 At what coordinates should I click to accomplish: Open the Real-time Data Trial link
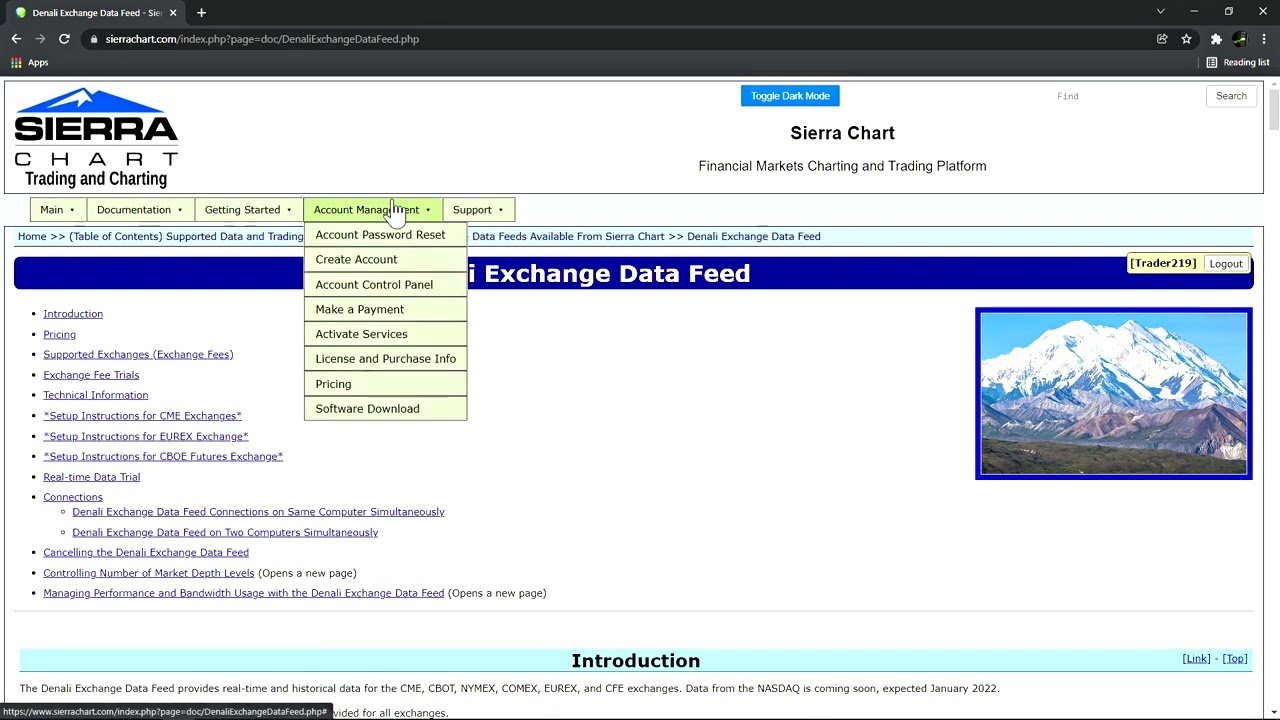click(x=91, y=477)
